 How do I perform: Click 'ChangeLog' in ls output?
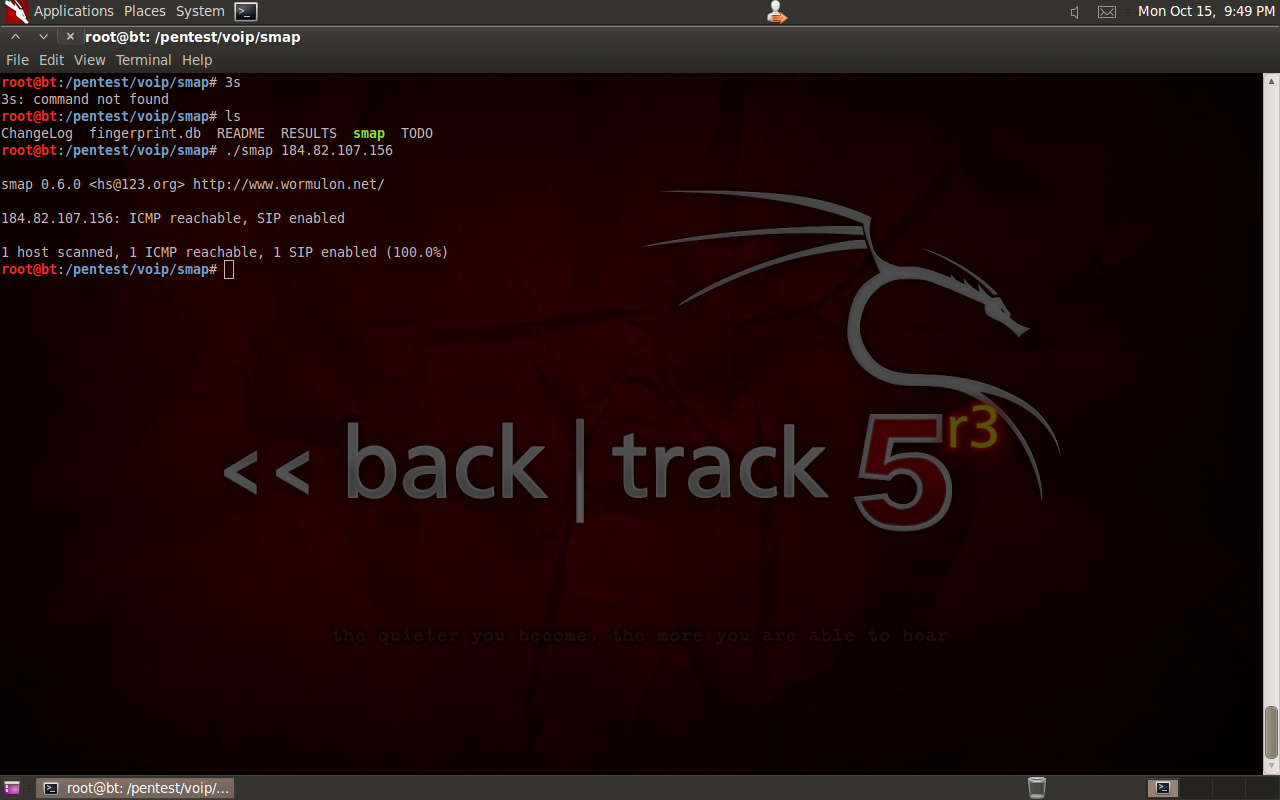tap(37, 133)
